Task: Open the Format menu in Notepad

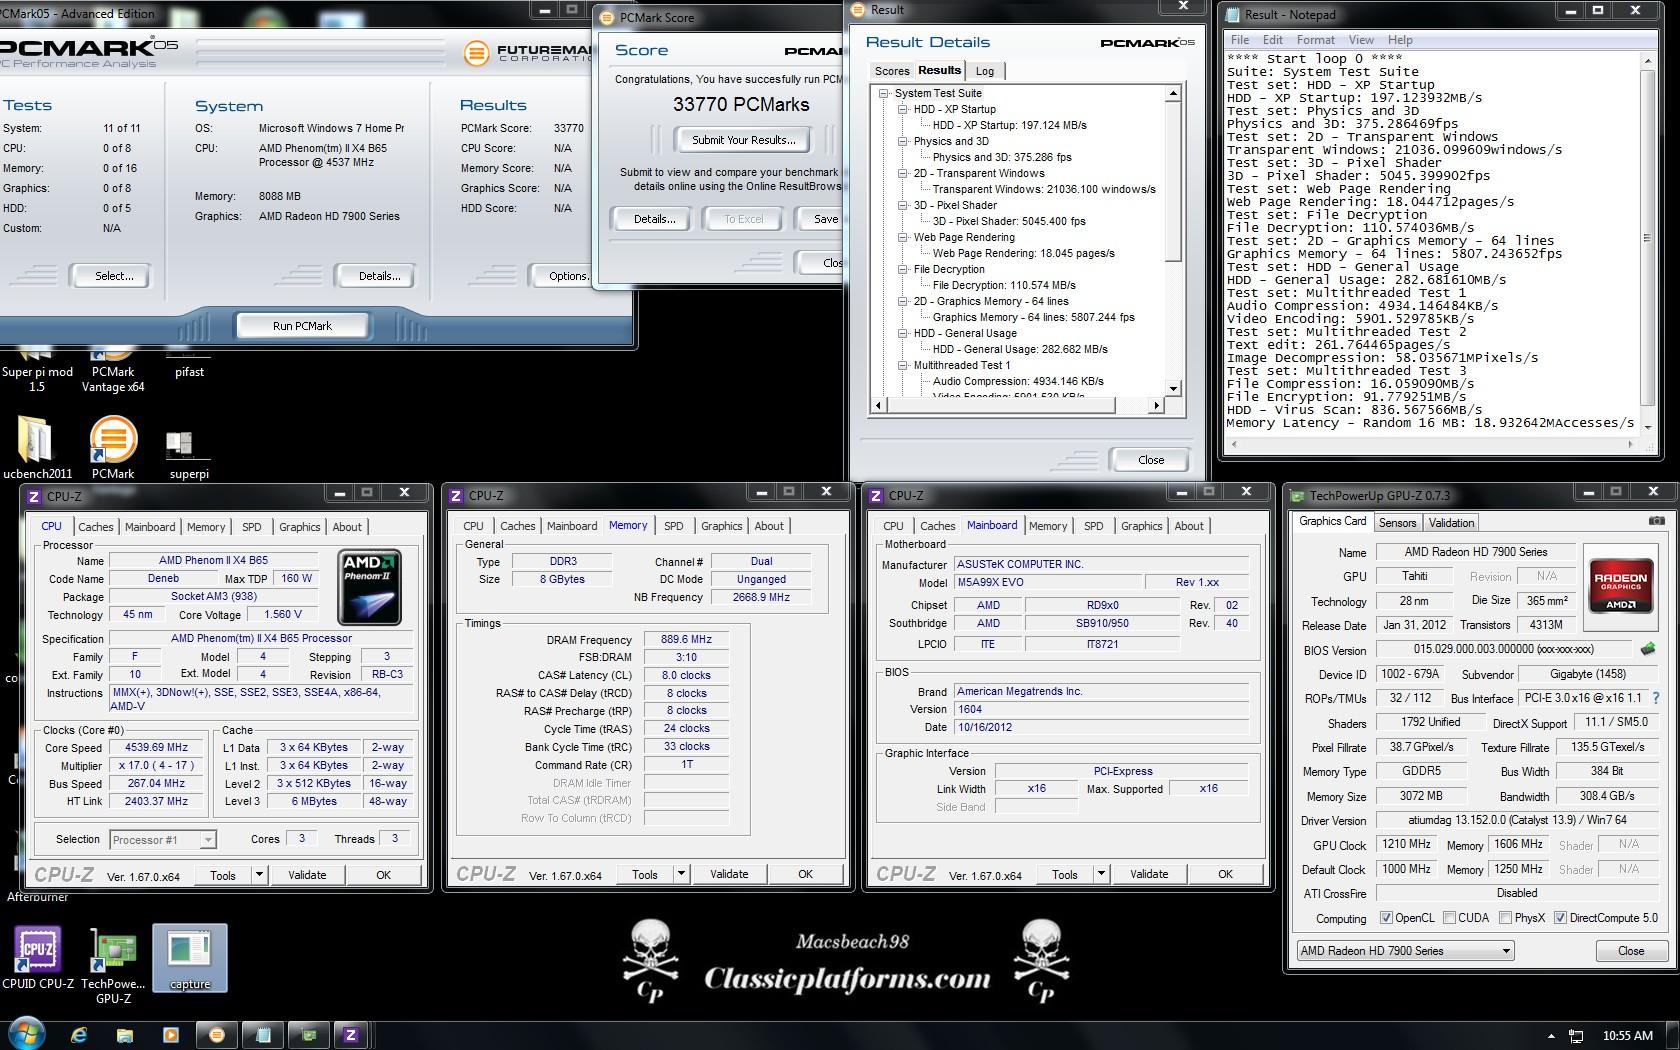Action: click(1315, 40)
